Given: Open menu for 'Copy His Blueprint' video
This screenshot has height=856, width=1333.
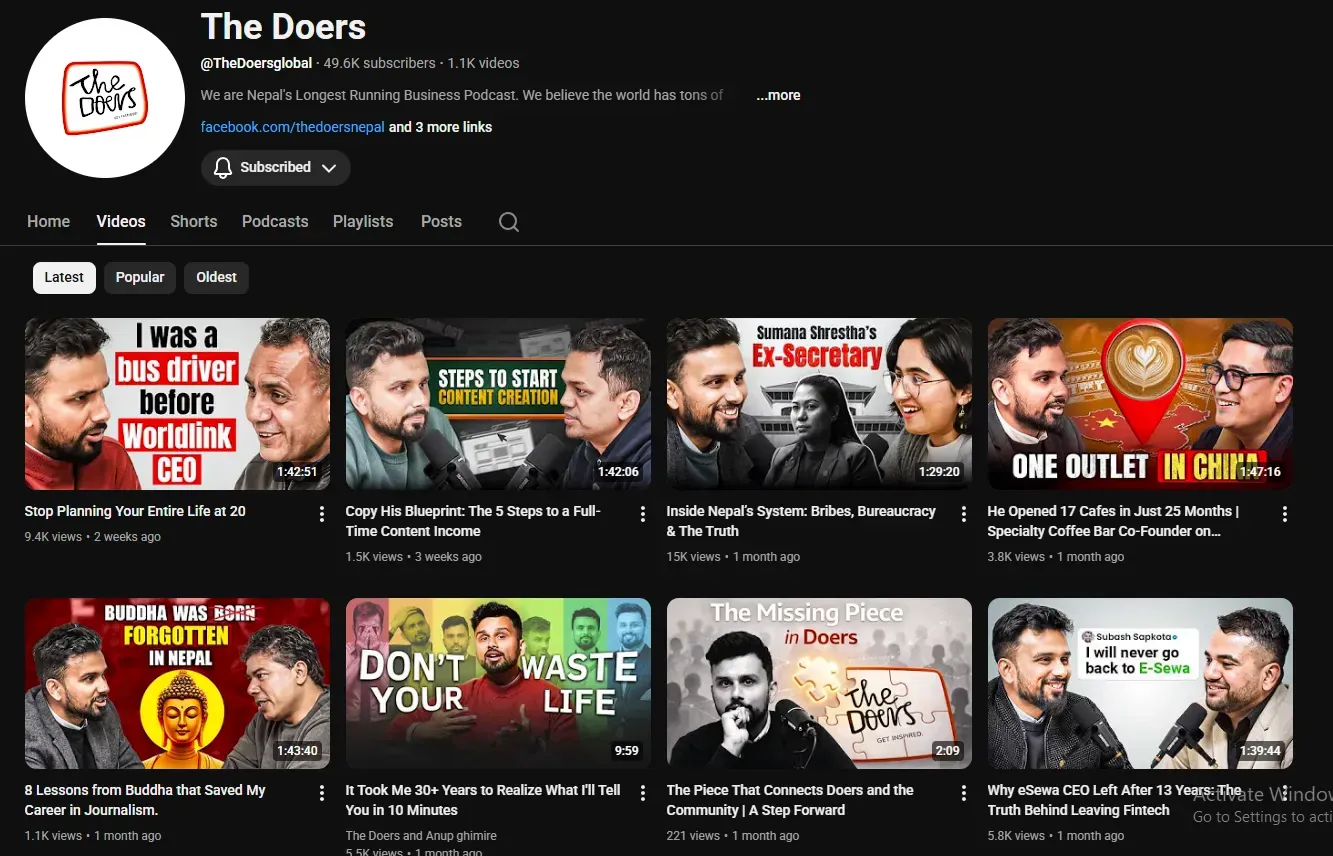Looking at the screenshot, I should click(643, 514).
